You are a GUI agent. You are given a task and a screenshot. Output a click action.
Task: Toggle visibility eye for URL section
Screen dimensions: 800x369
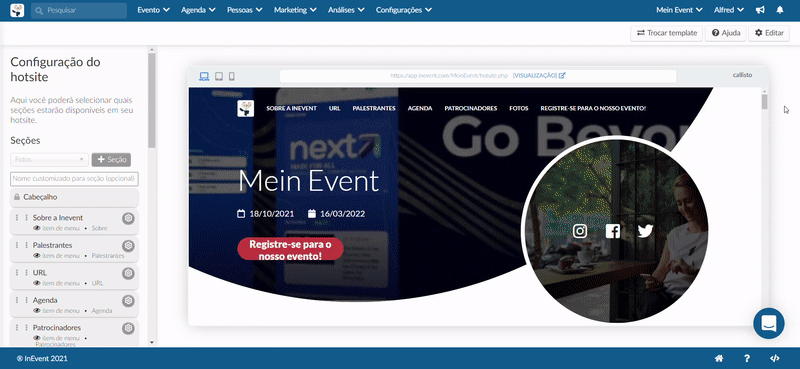[37, 283]
